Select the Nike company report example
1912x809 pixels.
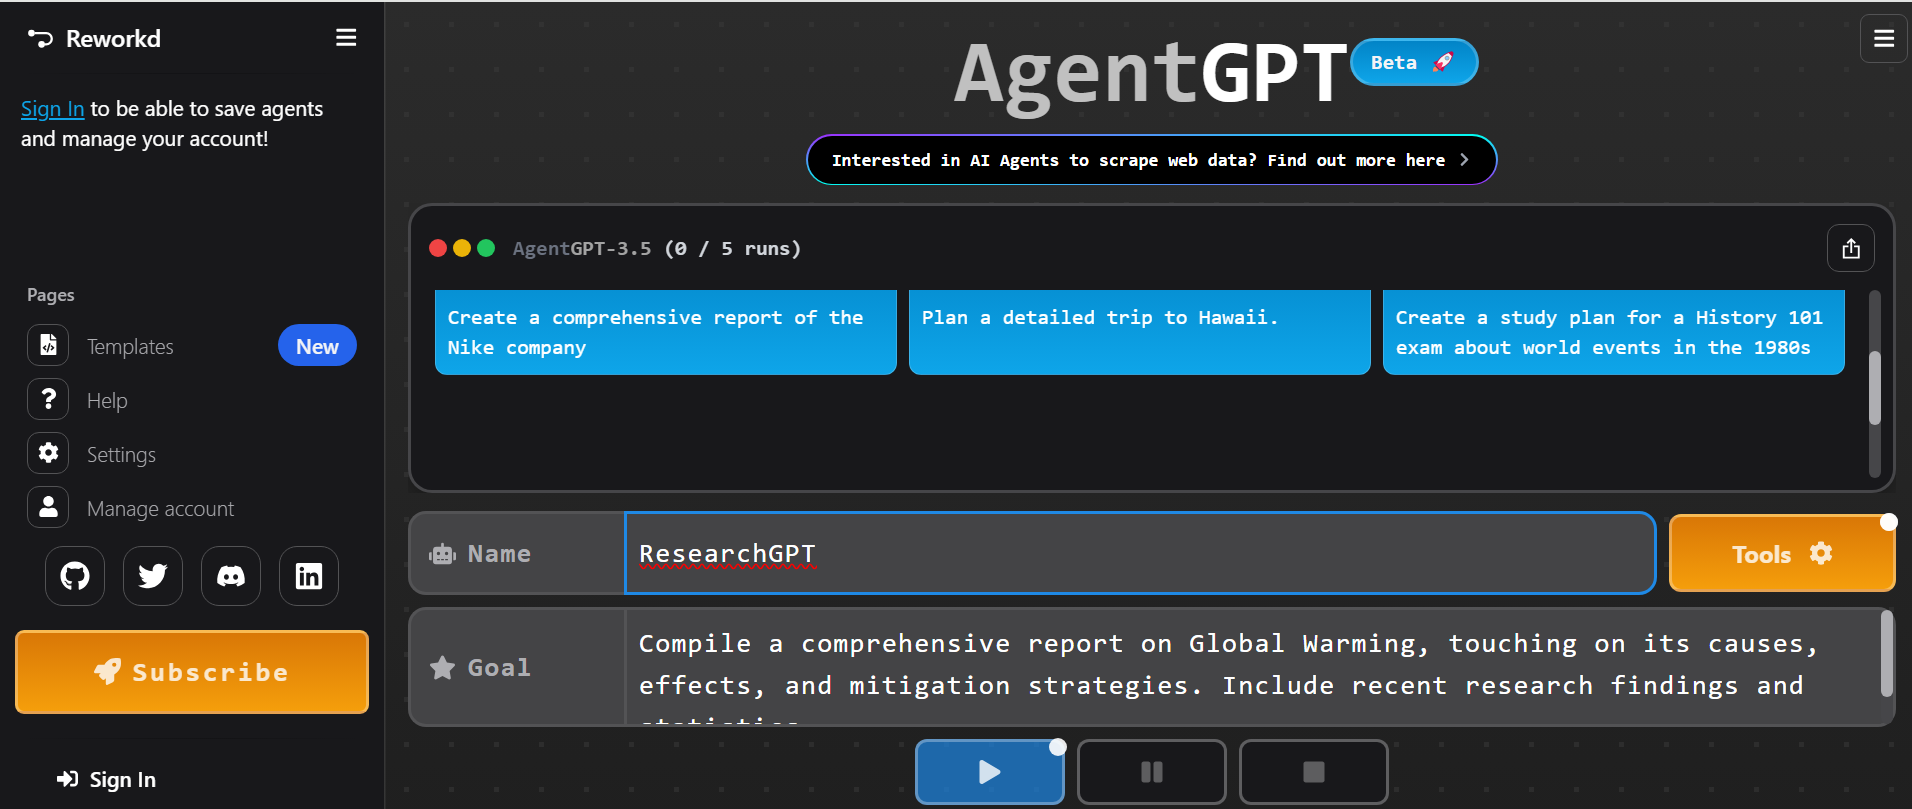pyautogui.click(x=666, y=332)
